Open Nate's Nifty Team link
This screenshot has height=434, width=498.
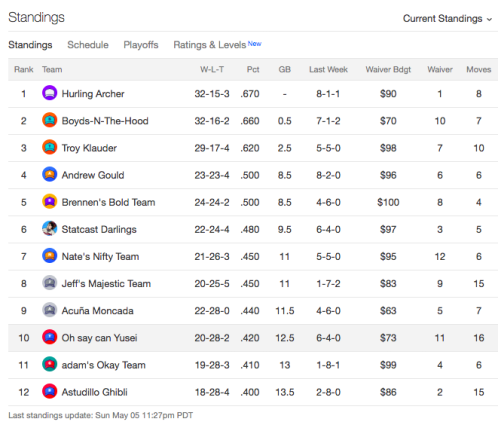click(x=100, y=256)
